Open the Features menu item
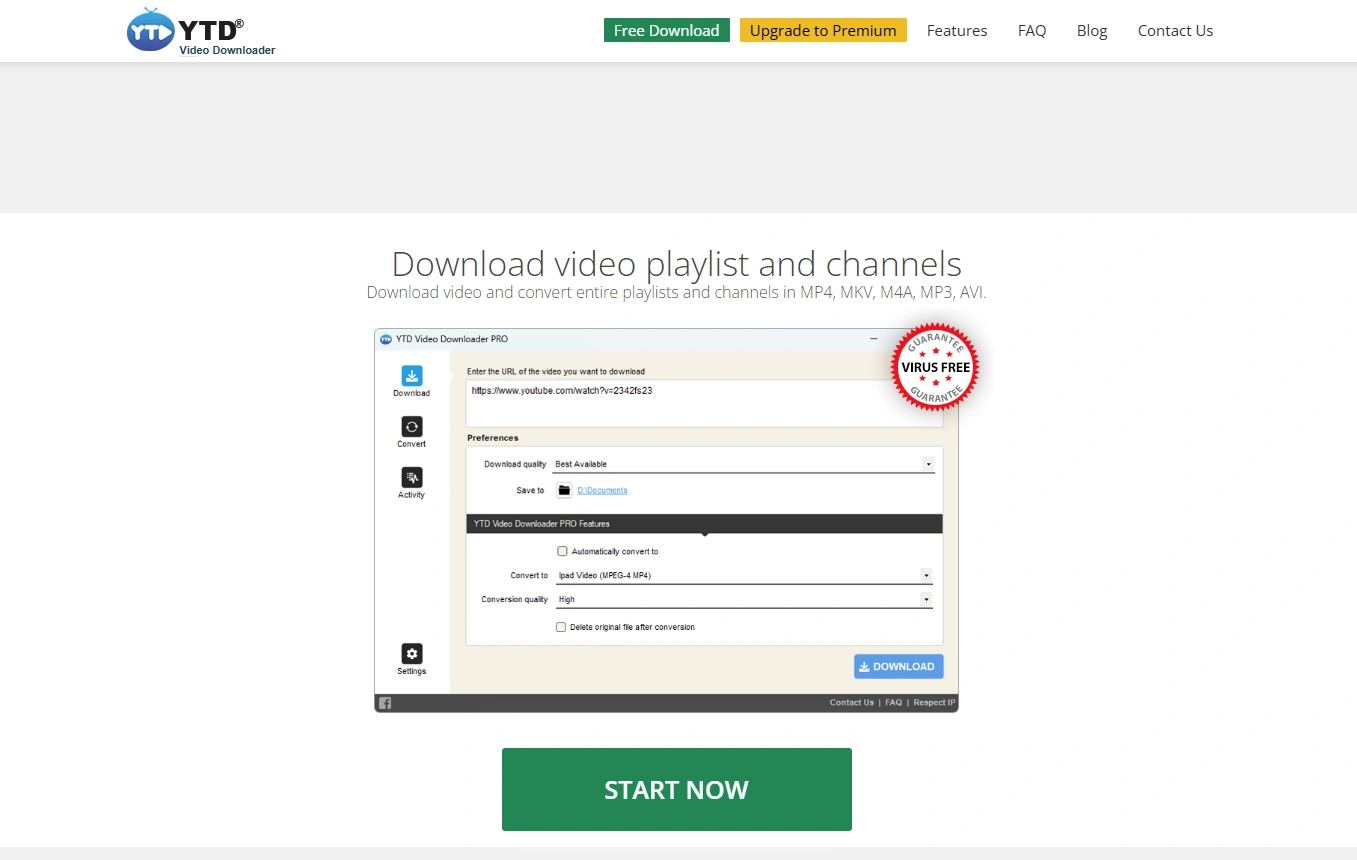Screen dimensions: 1357x860 (x=957, y=31)
